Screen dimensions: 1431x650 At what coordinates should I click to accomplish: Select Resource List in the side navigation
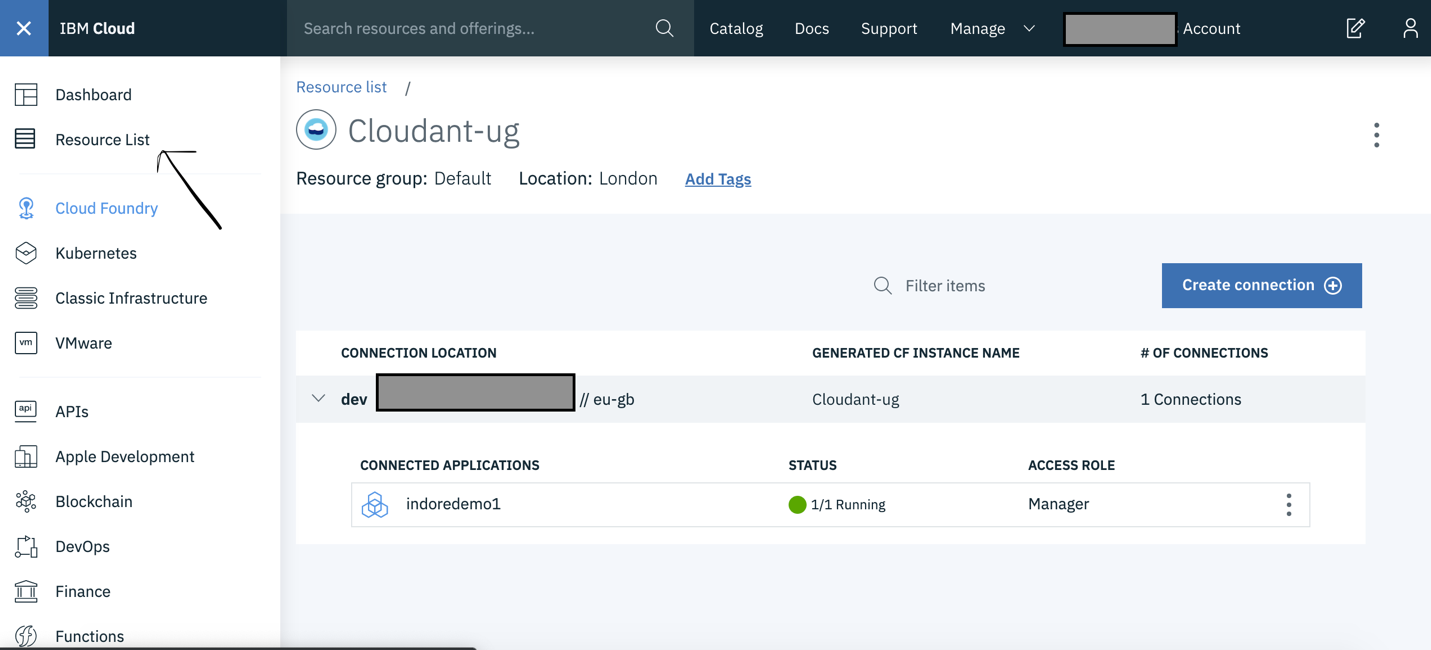[102, 140]
